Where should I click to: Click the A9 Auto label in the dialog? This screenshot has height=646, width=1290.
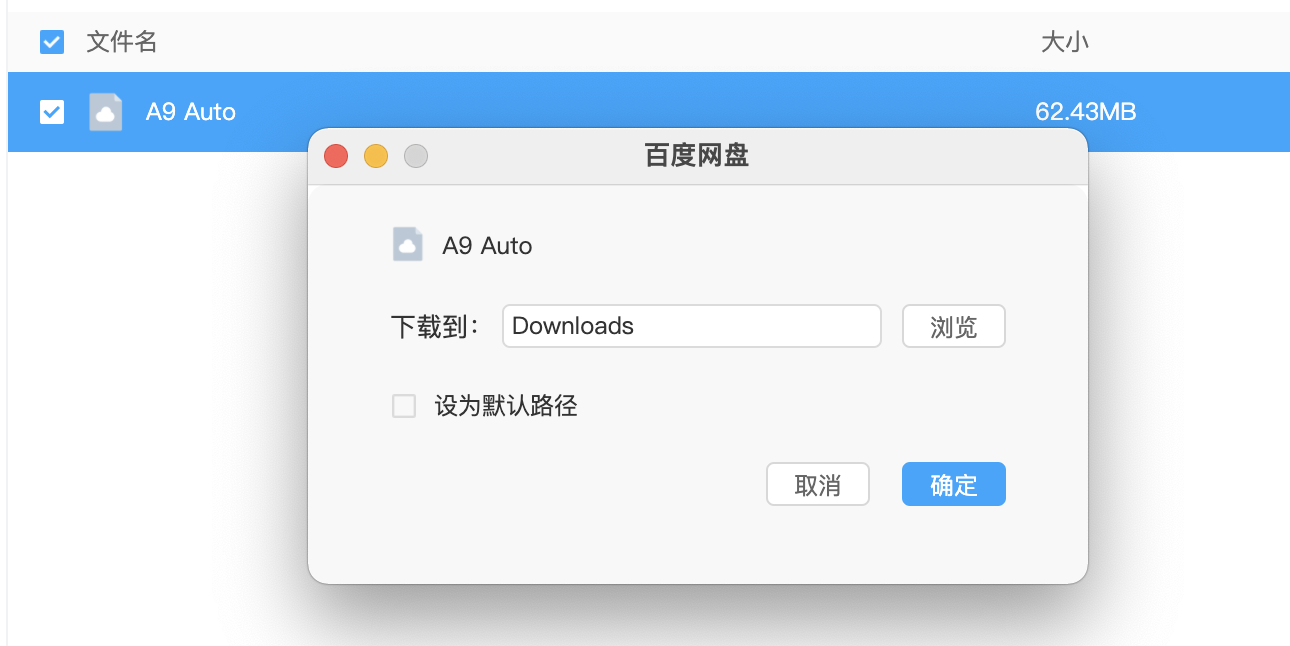[487, 246]
